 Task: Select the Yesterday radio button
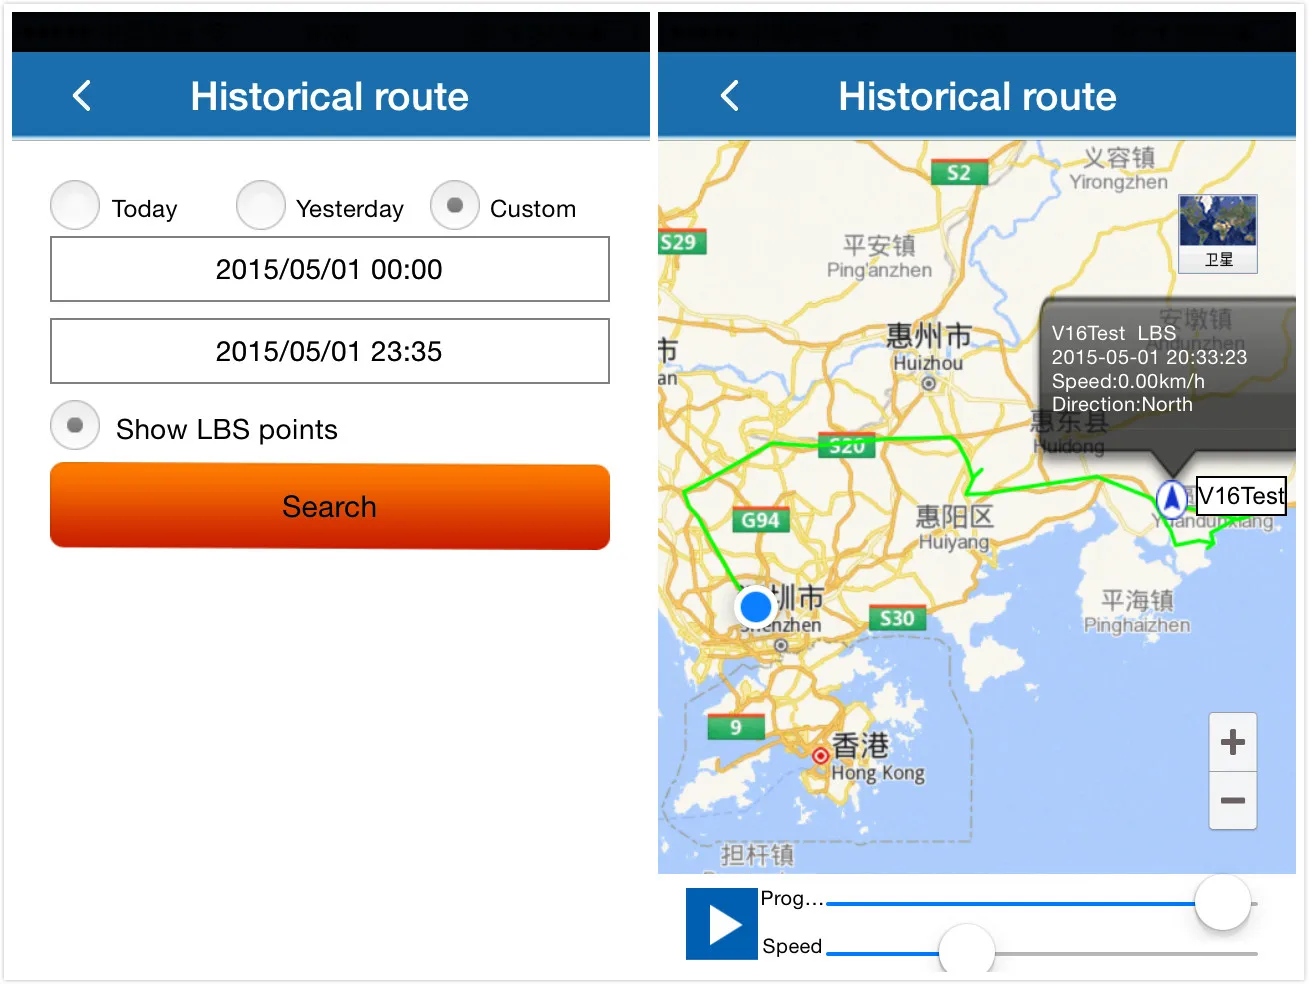pyautogui.click(x=261, y=205)
